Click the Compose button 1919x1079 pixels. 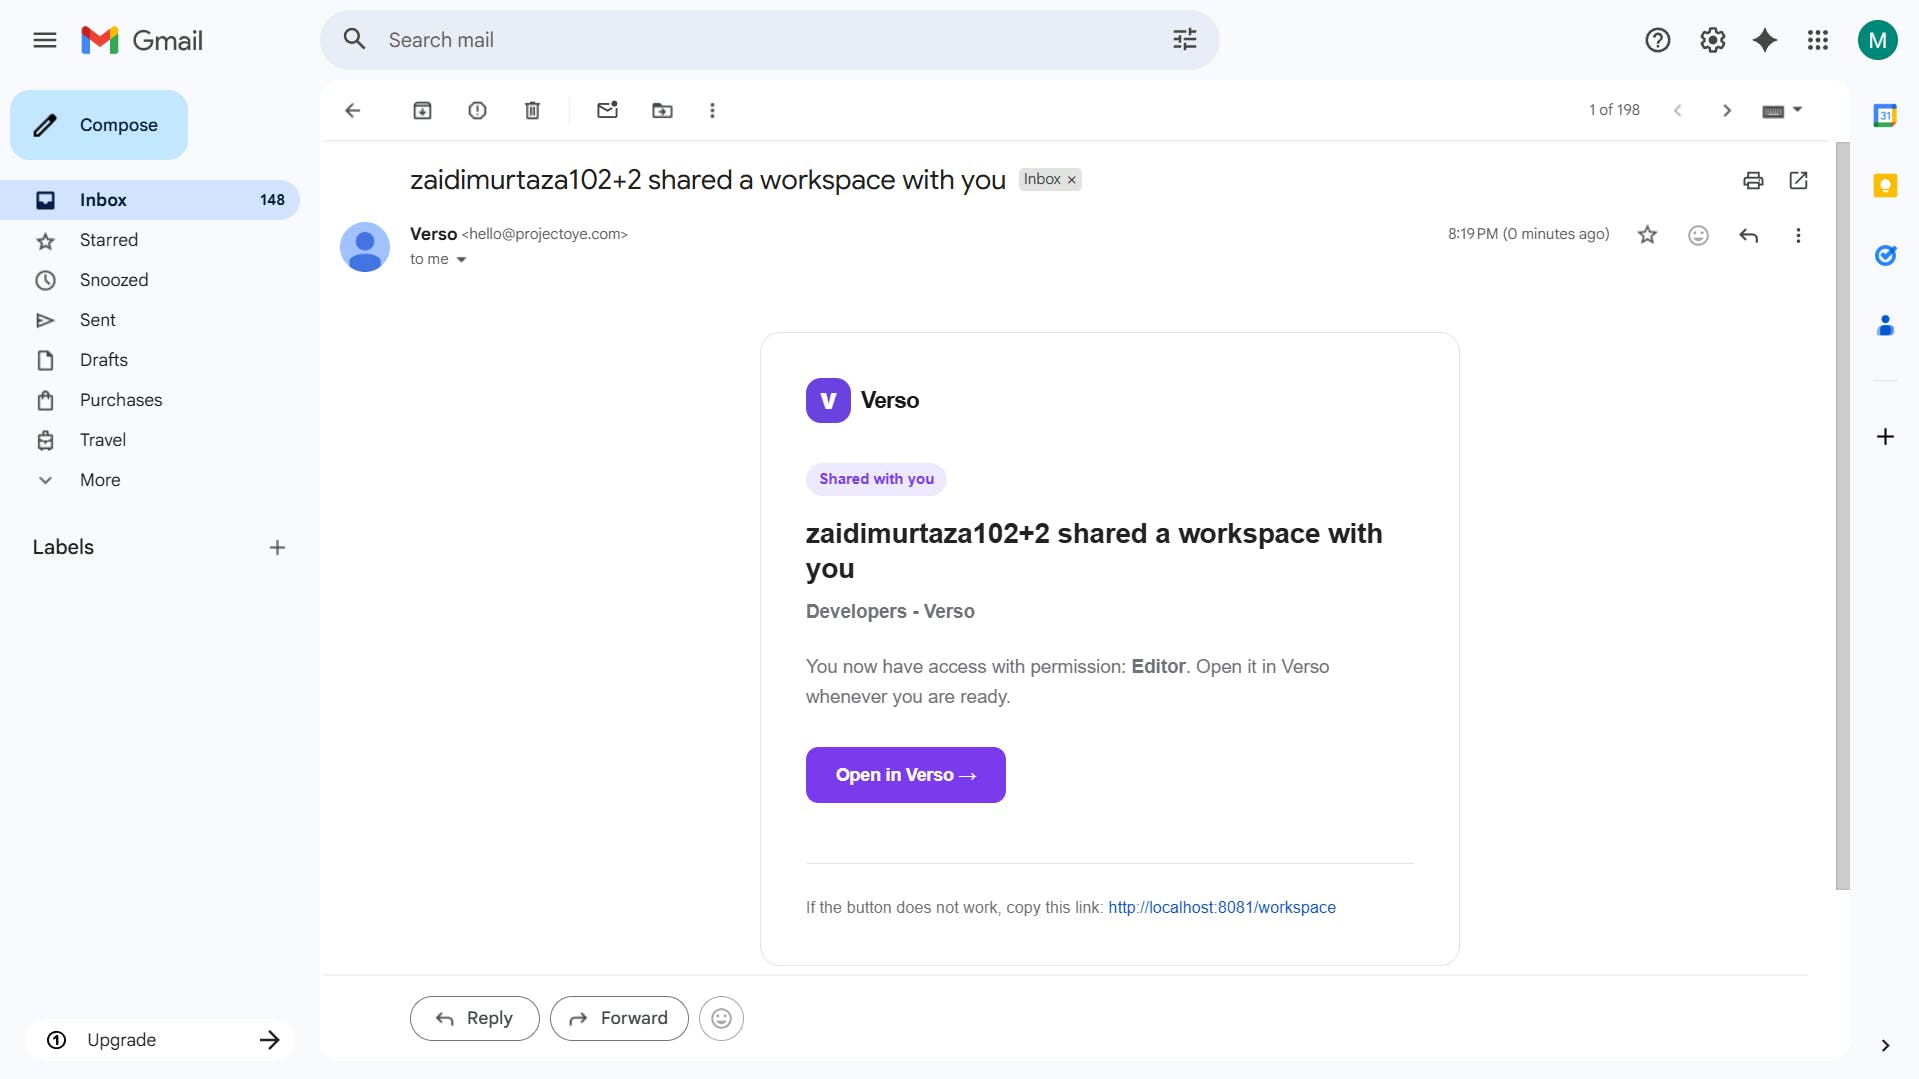[x=99, y=125]
